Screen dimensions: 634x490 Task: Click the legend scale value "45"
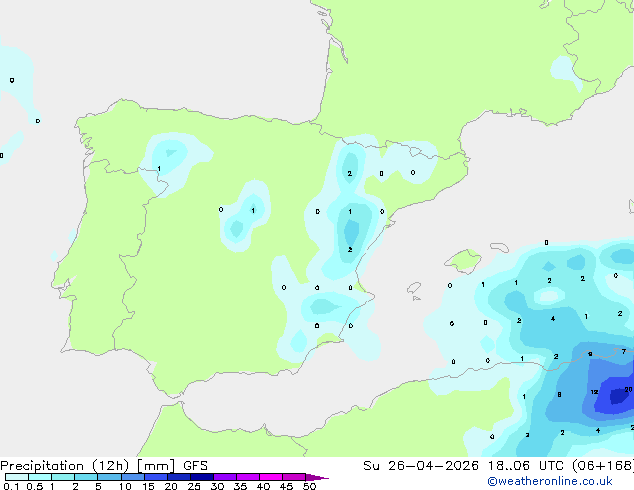[x=286, y=486]
